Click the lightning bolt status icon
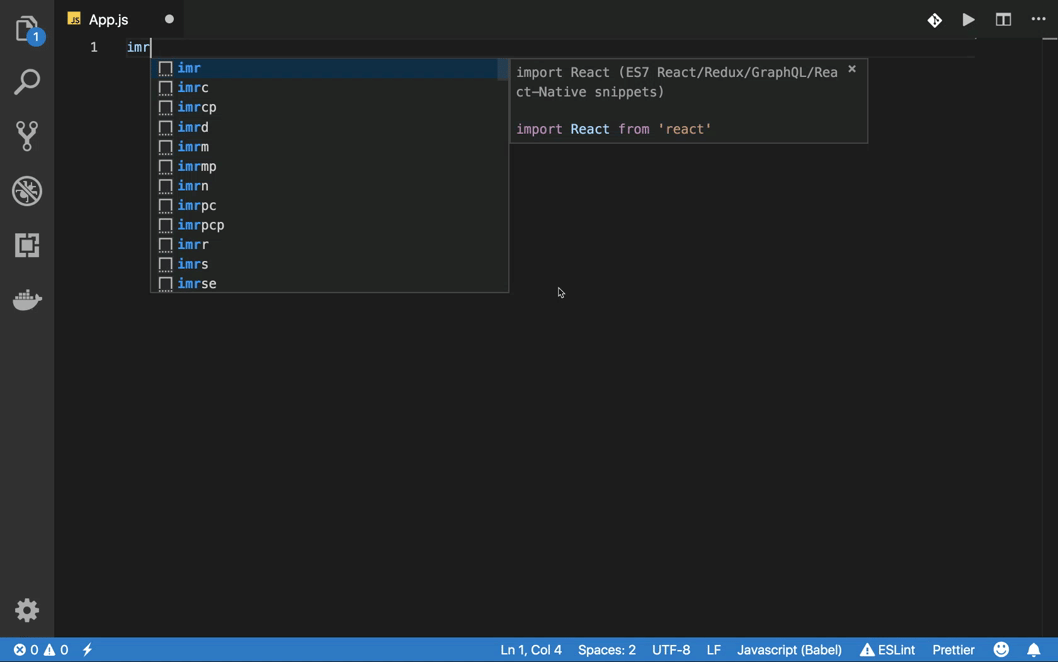The image size is (1058, 662). 88,650
